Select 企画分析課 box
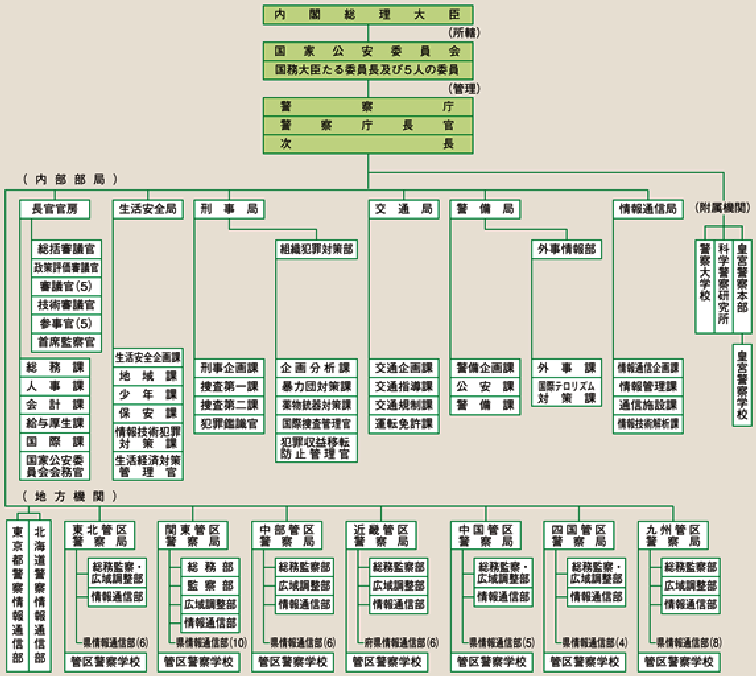 [x=316, y=368]
